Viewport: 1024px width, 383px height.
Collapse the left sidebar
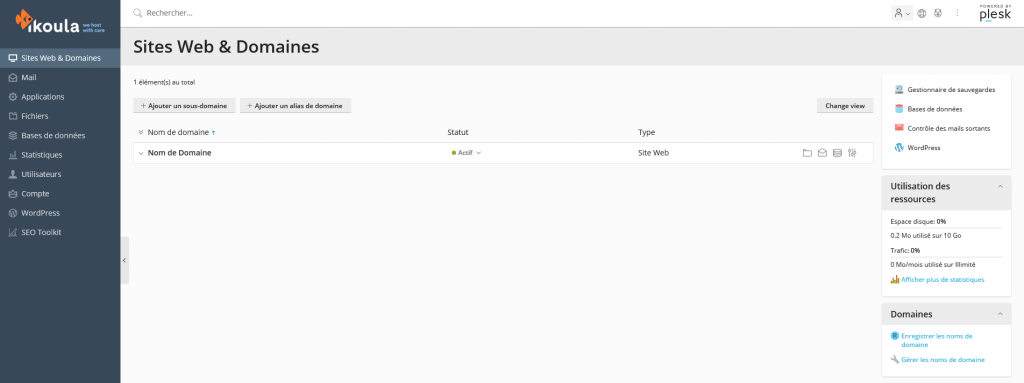coord(125,260)
